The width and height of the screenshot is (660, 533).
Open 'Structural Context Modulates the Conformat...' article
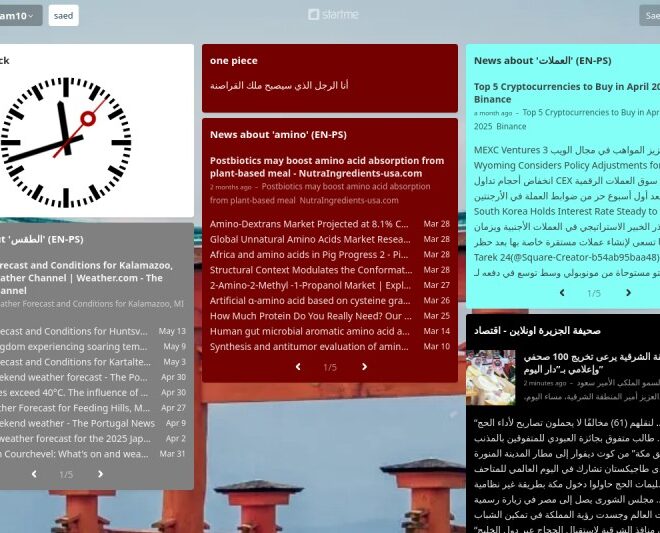tap(311, 270)
